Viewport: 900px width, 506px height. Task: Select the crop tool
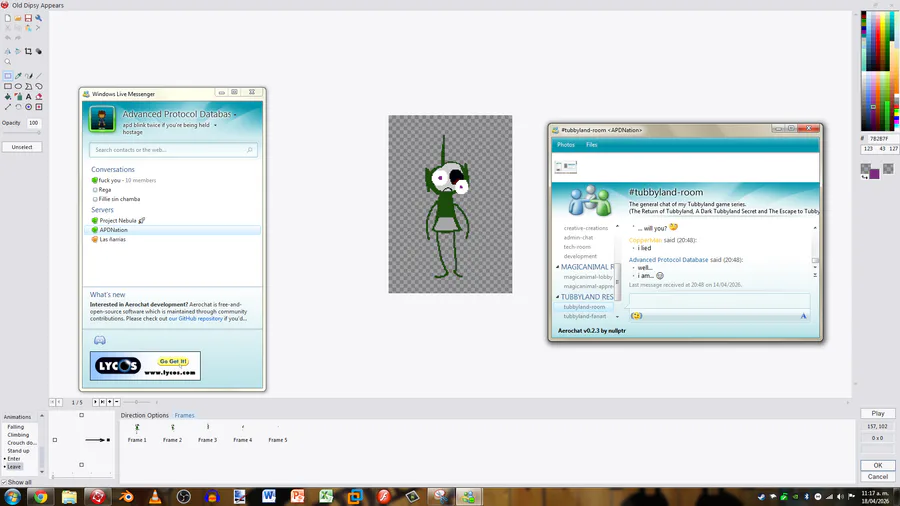pos(28,51)
